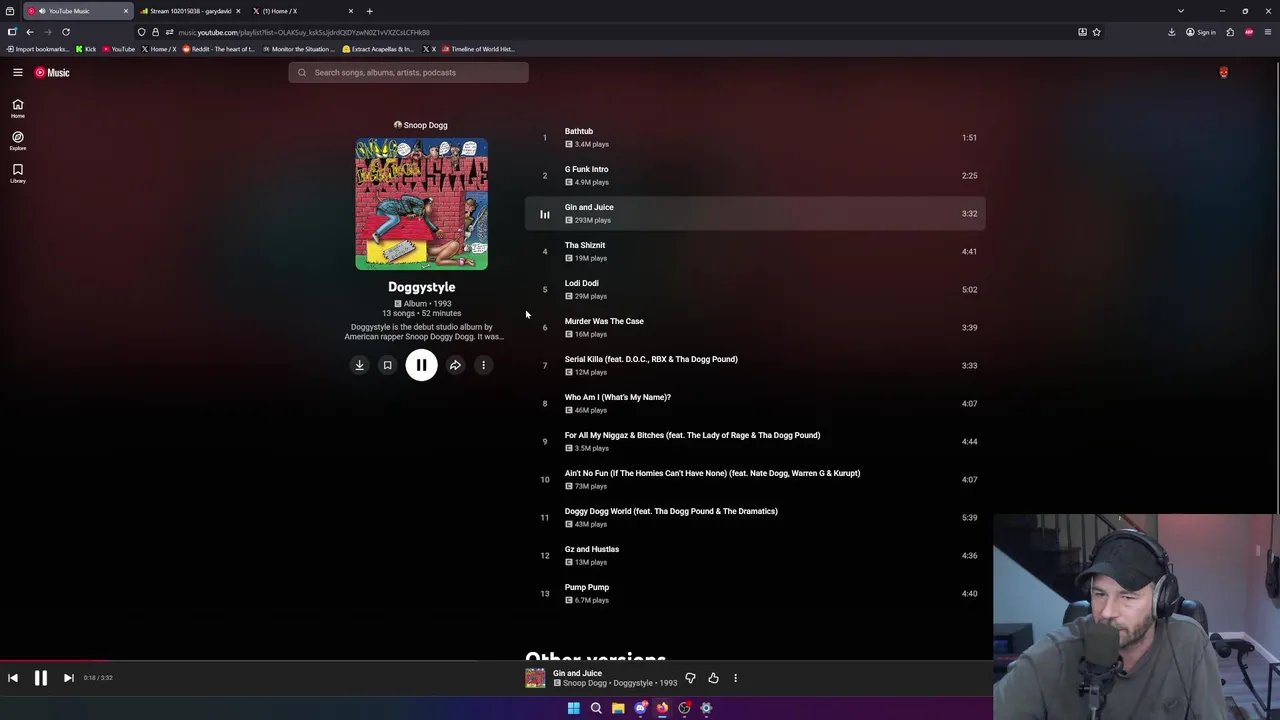1280x720 pixels.
Task: Open Explore in the sidebar
Action: 17,140
